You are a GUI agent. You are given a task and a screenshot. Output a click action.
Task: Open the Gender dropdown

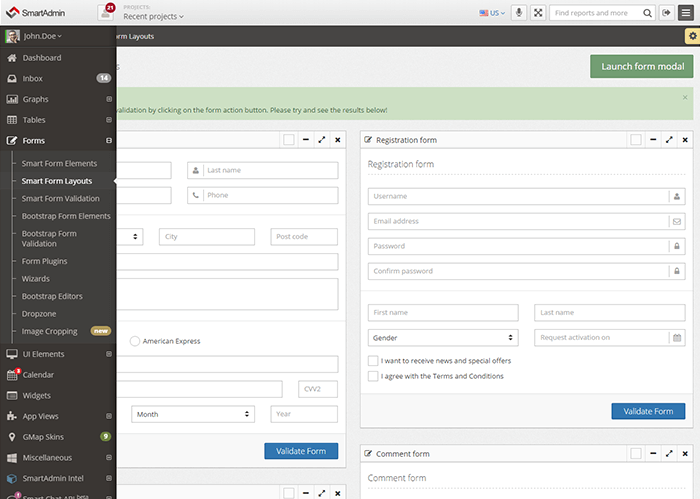[443, 338]
